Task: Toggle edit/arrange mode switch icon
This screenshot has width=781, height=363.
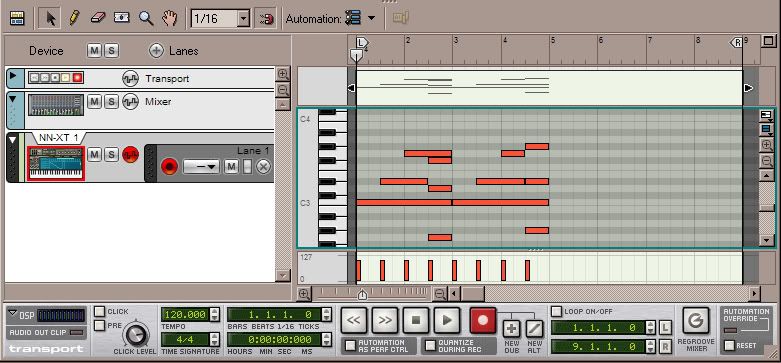Action: pyautogui.click(x=17, y=19)
